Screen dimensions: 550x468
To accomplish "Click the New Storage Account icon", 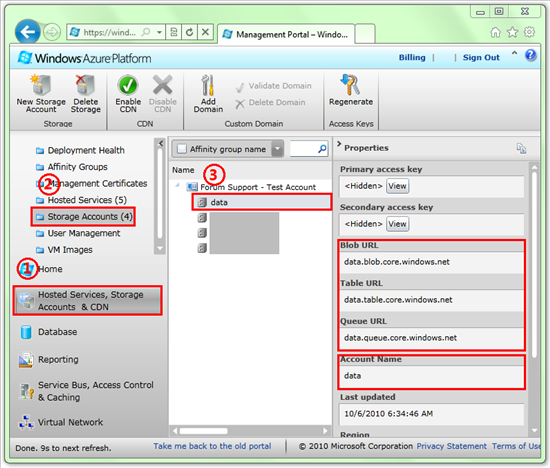I will [41, 85].
